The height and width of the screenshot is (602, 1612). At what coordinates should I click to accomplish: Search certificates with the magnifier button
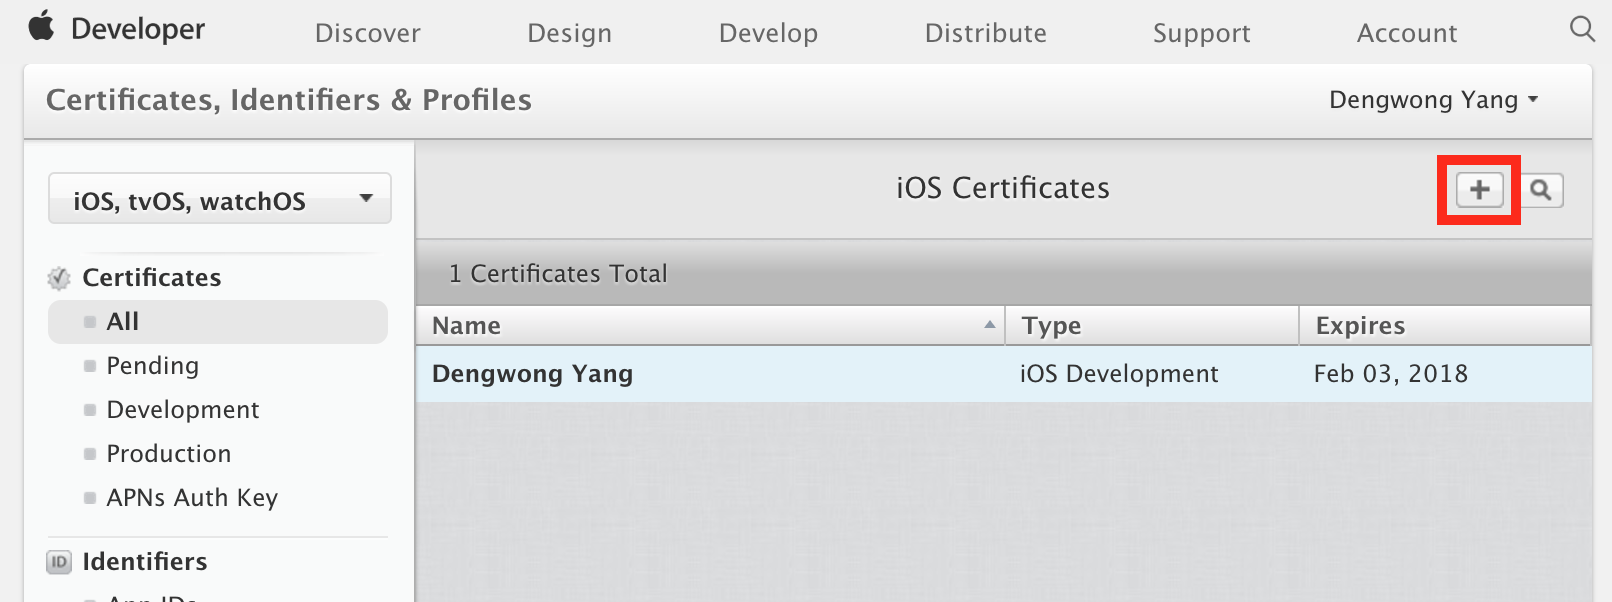tap(1541, 190)
